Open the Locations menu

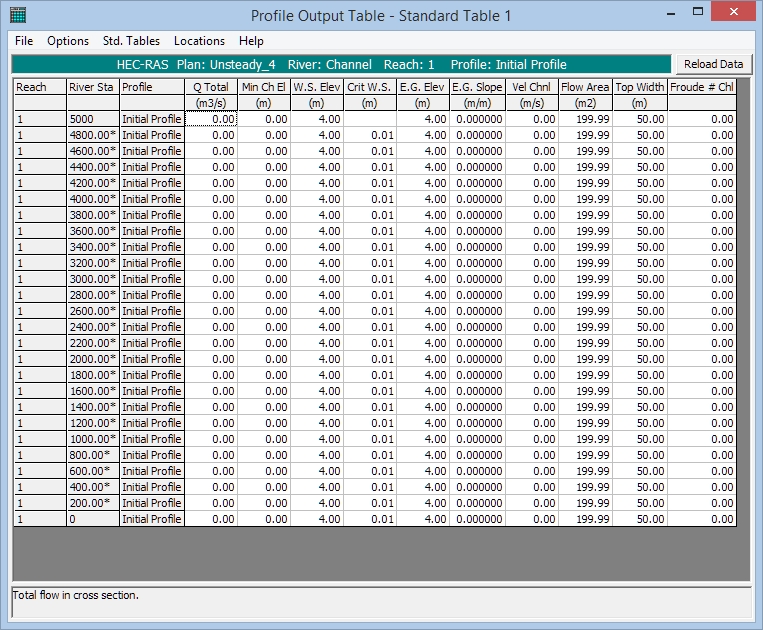[200, 41]
